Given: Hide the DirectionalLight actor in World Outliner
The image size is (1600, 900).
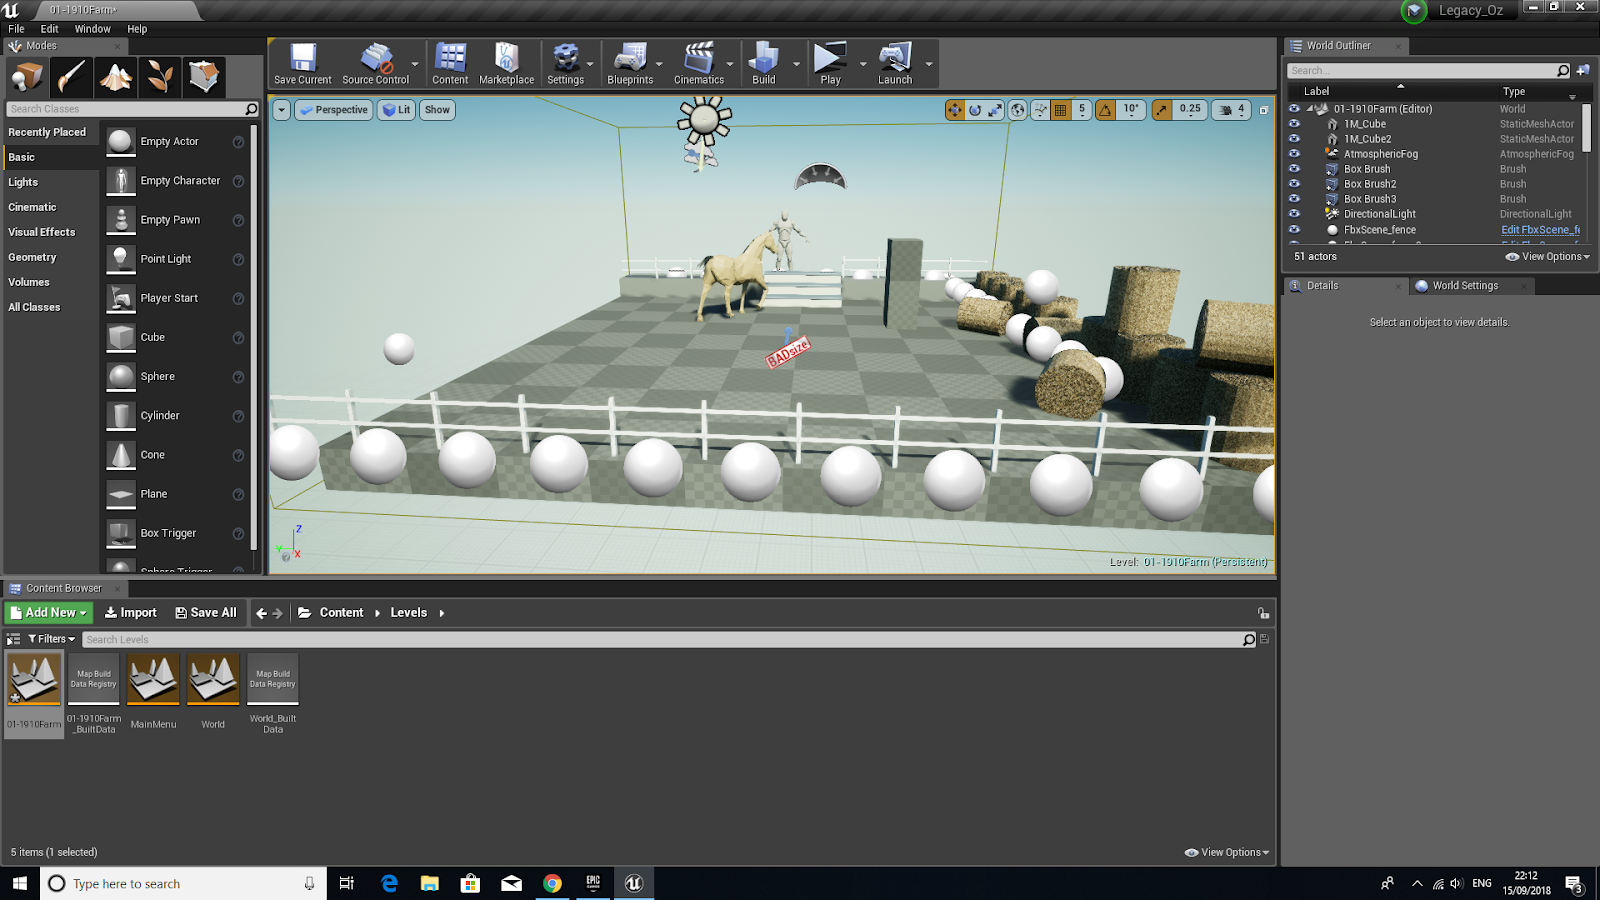Looking at the screenshot, I should click(x=1295, y=214).
